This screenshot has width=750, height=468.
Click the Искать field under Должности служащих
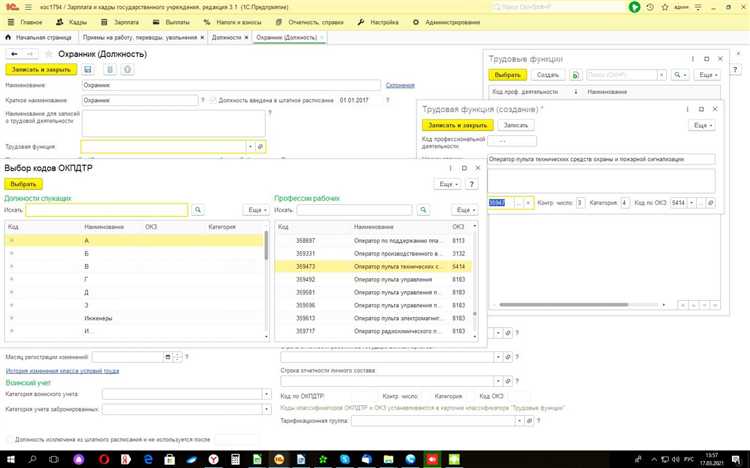(107, 210)
